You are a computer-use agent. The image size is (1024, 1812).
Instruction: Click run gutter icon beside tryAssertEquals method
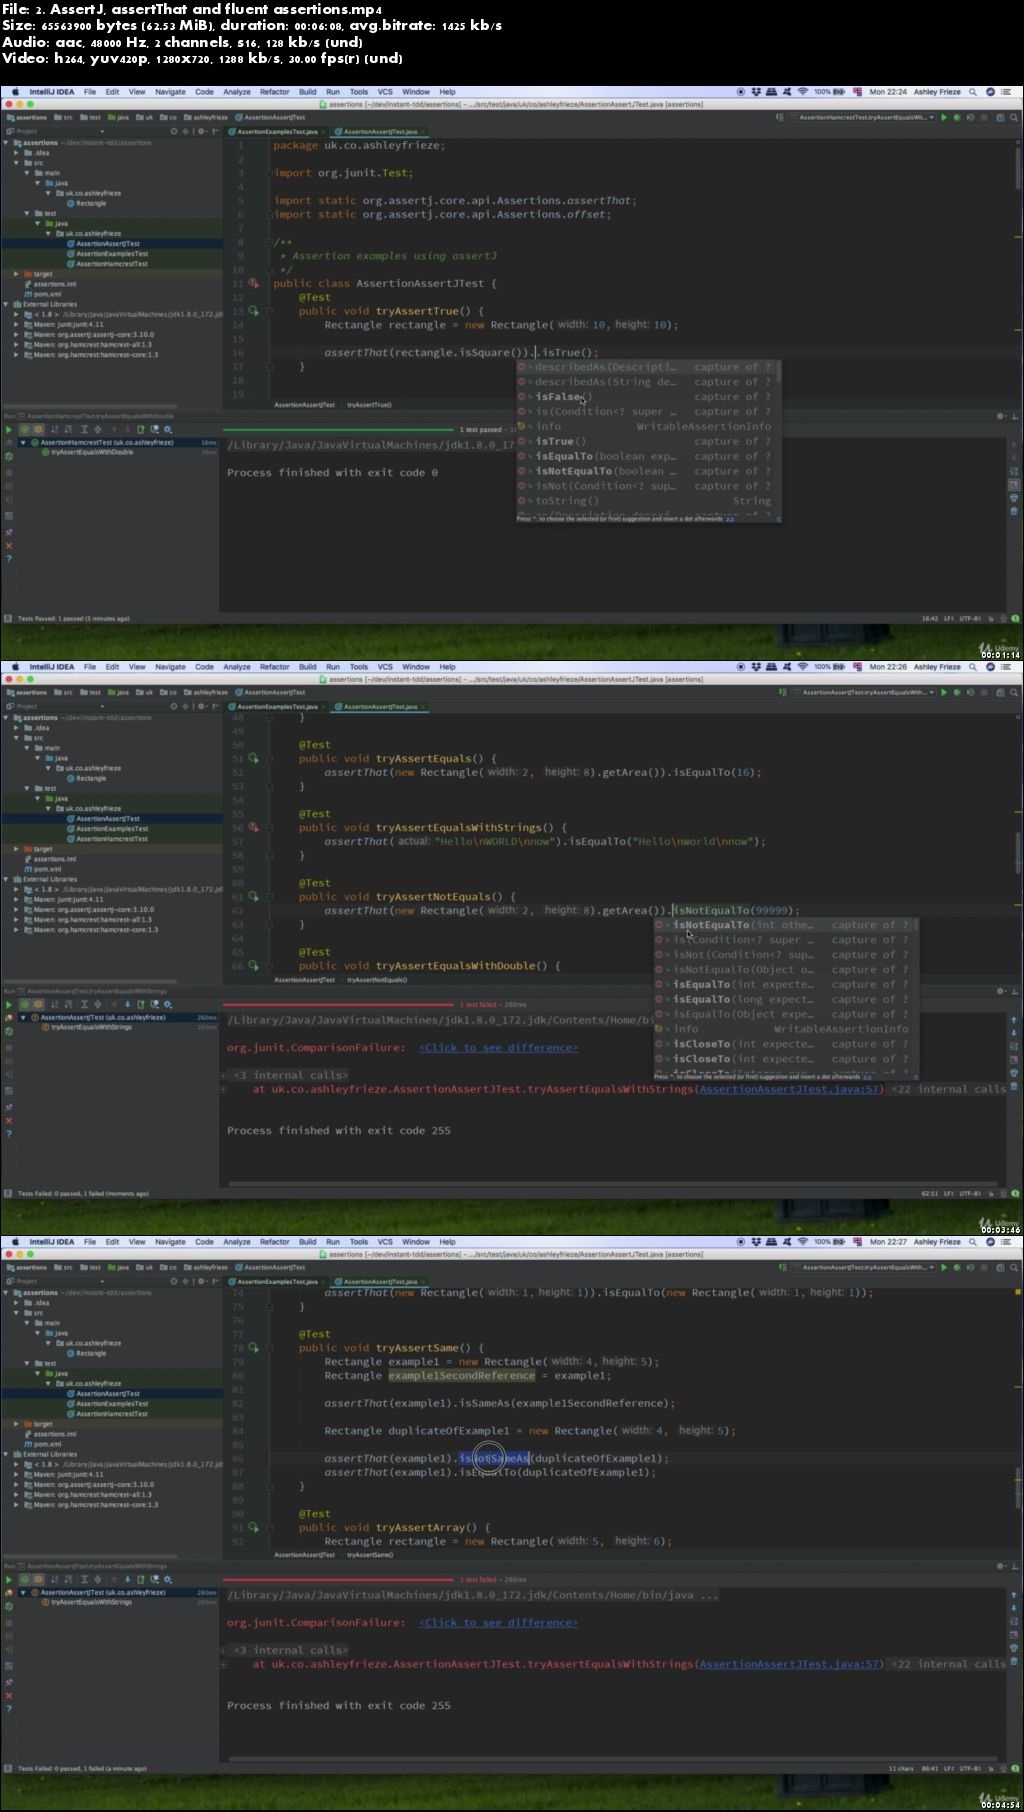pos(254,759)
